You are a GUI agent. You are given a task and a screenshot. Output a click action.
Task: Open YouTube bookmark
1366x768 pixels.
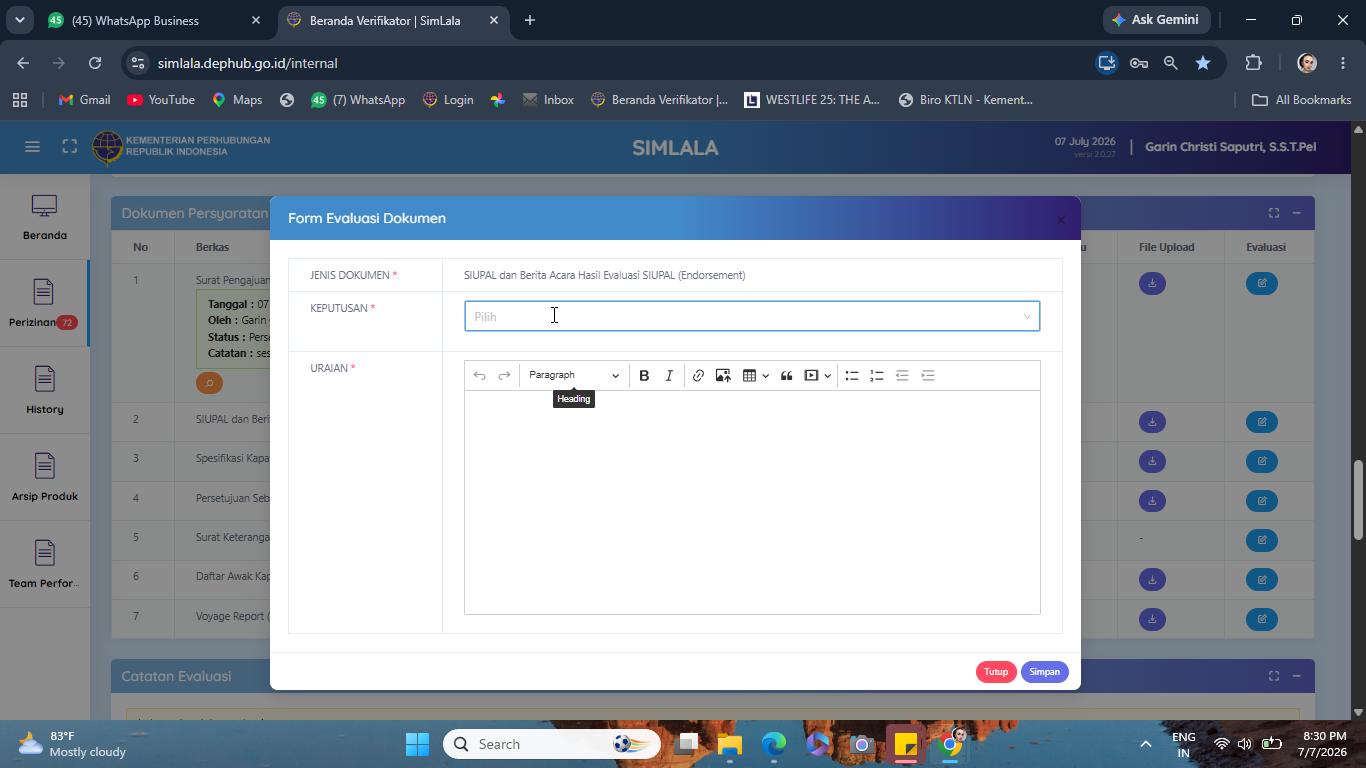(161, 100)
